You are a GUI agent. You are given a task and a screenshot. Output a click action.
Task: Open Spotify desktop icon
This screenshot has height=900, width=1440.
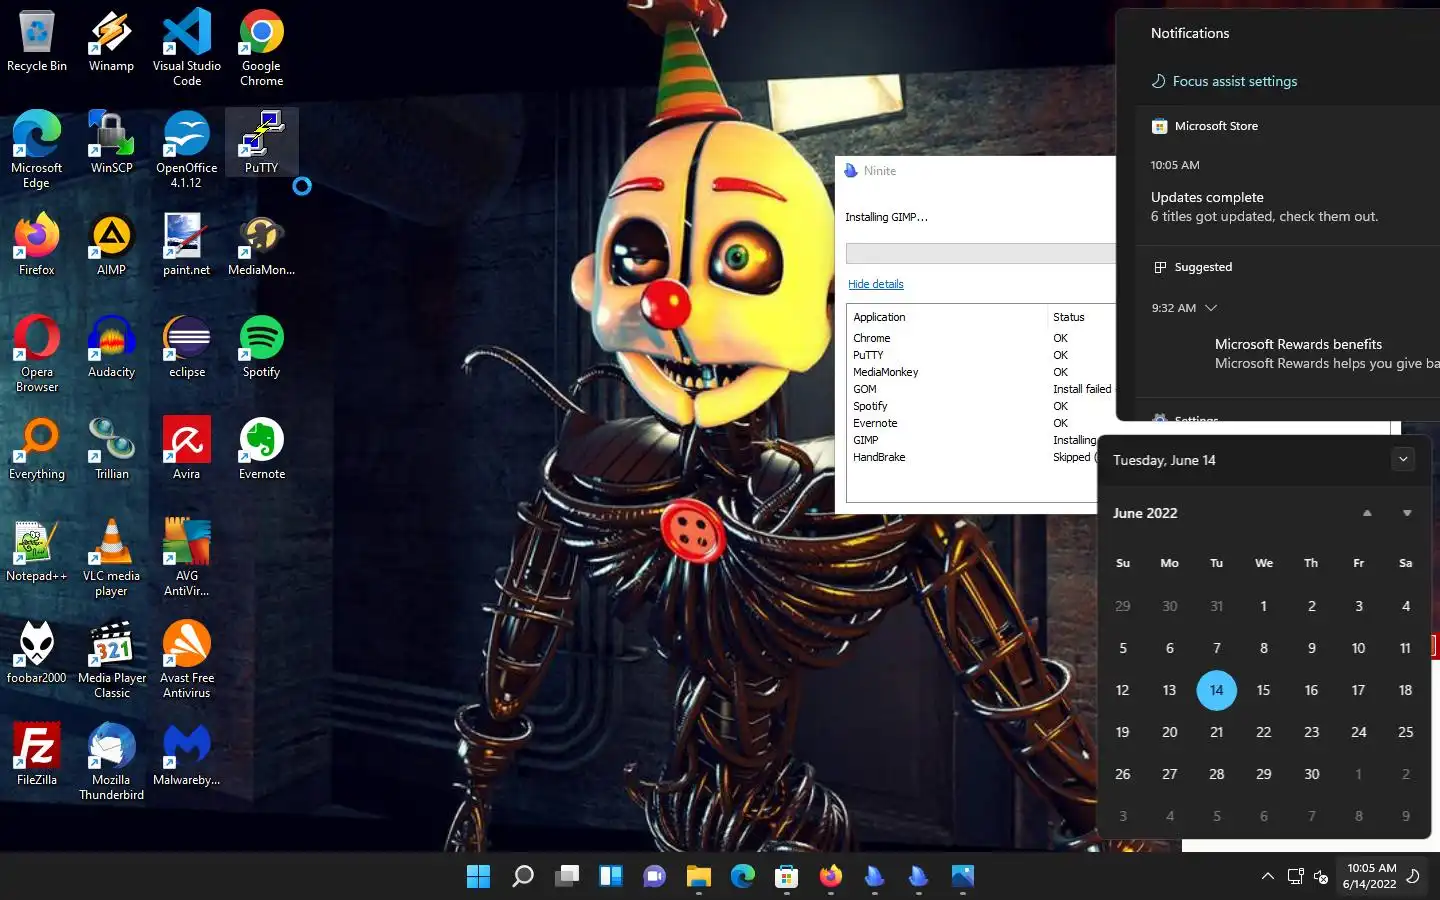point(262,347)
